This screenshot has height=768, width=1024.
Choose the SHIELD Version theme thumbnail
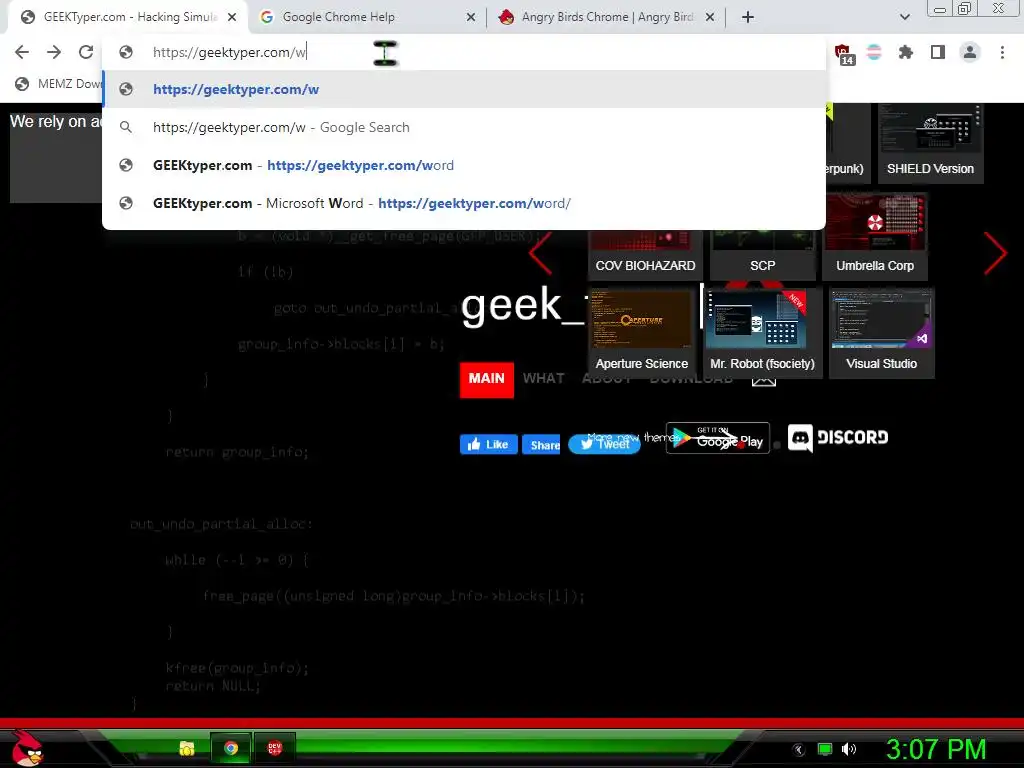pyautogui.click(x=930, y=142)
